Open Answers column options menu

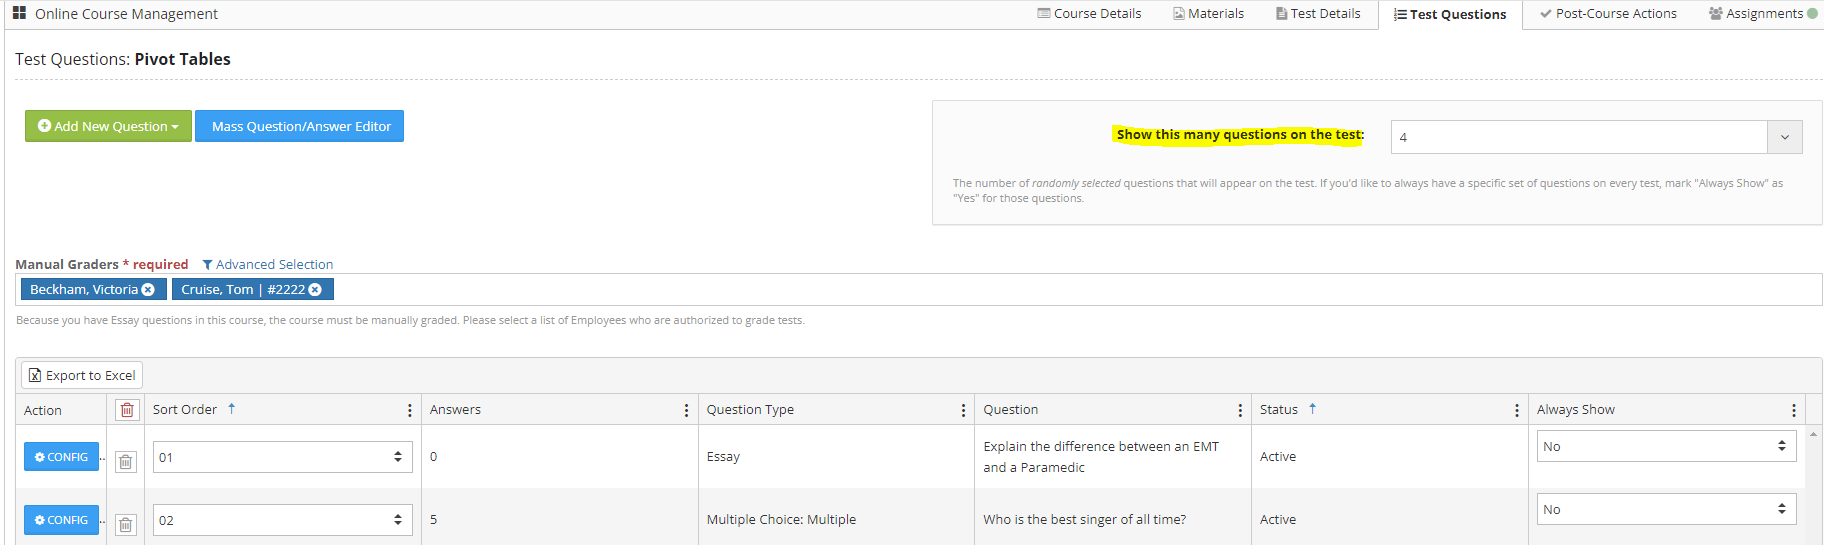click(x=686, y=410)
